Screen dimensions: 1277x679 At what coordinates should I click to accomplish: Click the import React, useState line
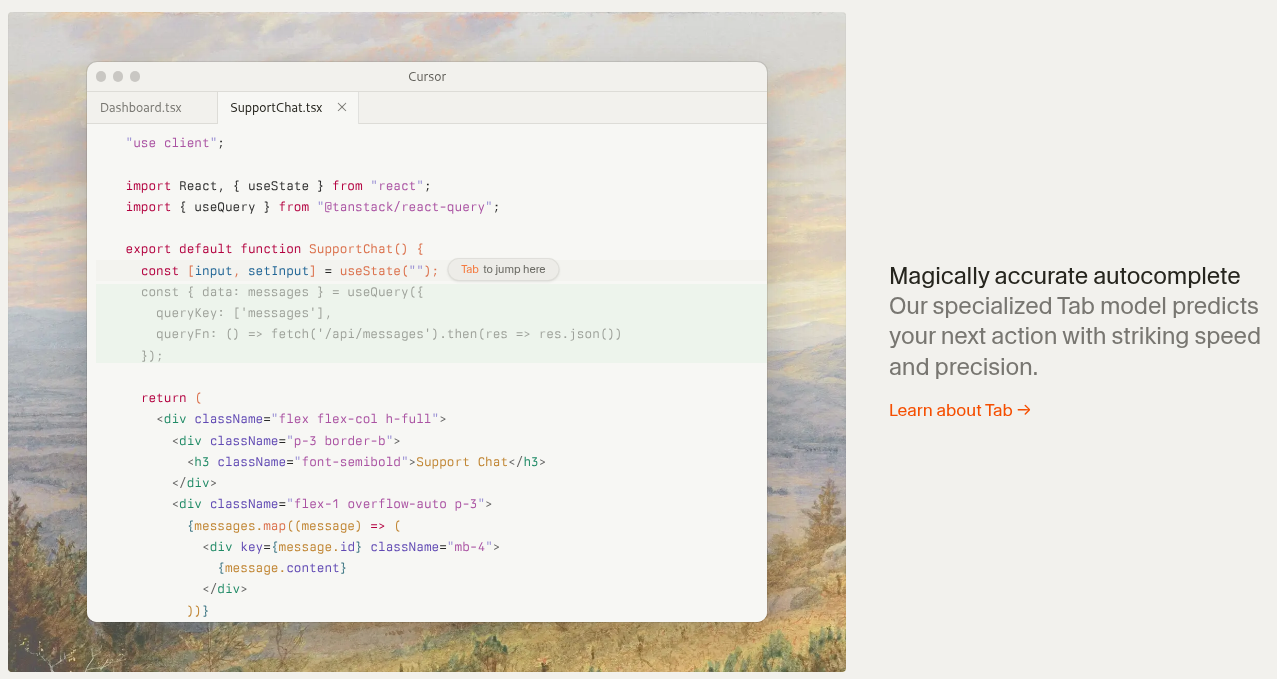point(277,186)
